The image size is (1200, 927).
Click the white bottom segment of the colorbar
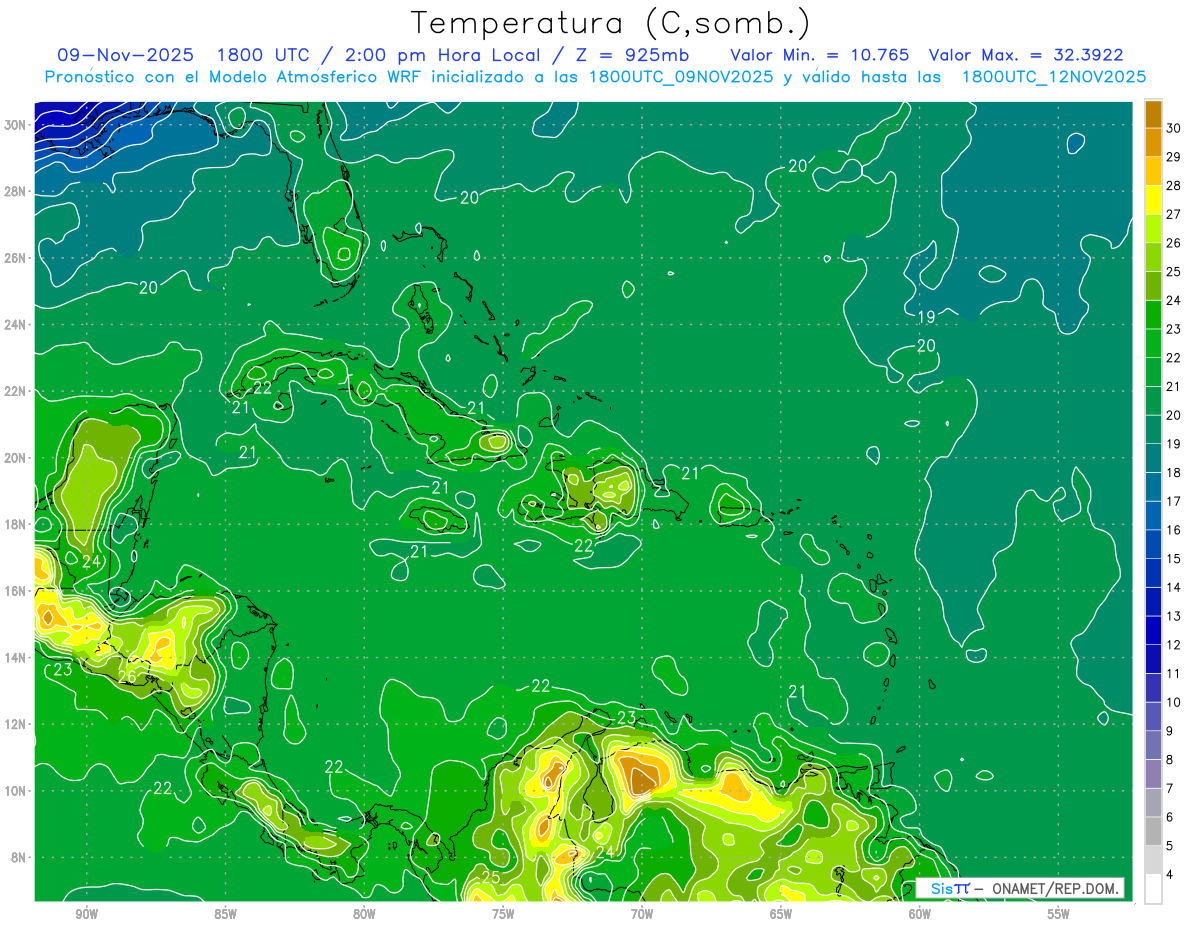(x=1153, y=888)
